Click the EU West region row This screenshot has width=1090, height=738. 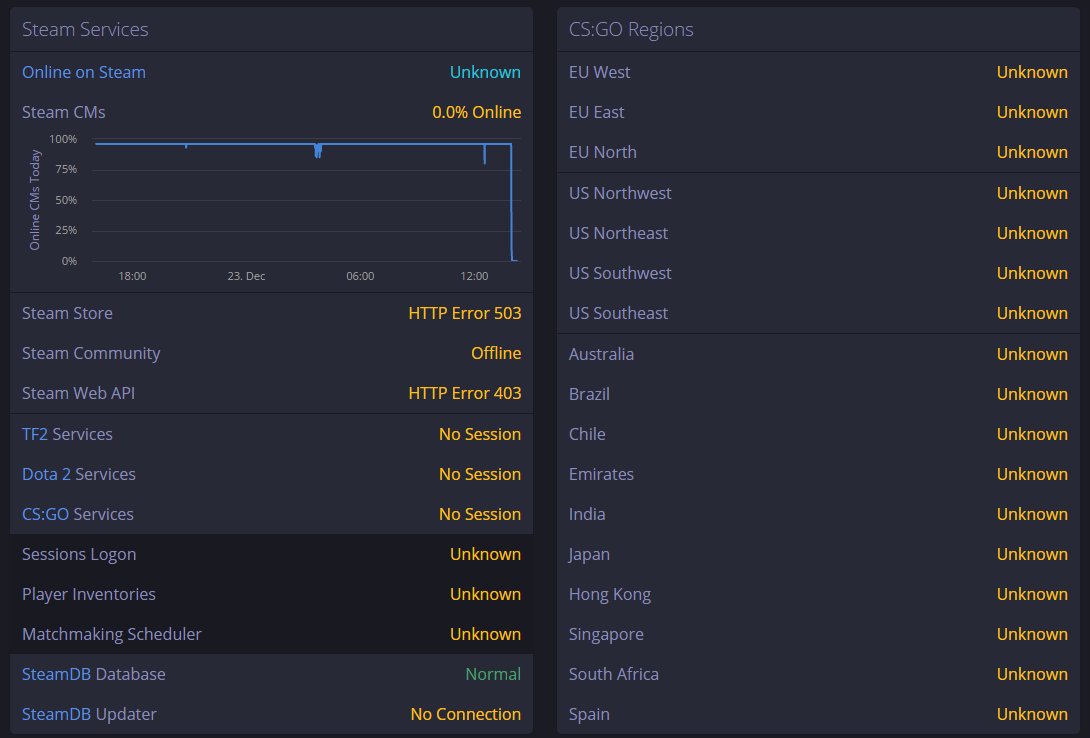(818, 72)
